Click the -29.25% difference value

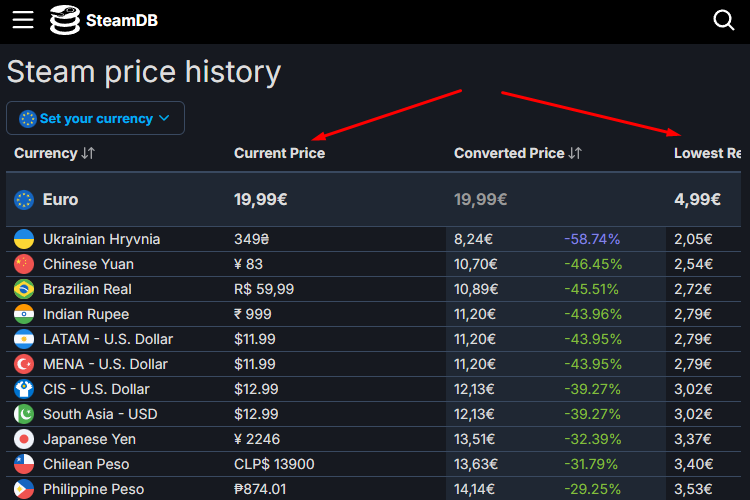[593, 489]
